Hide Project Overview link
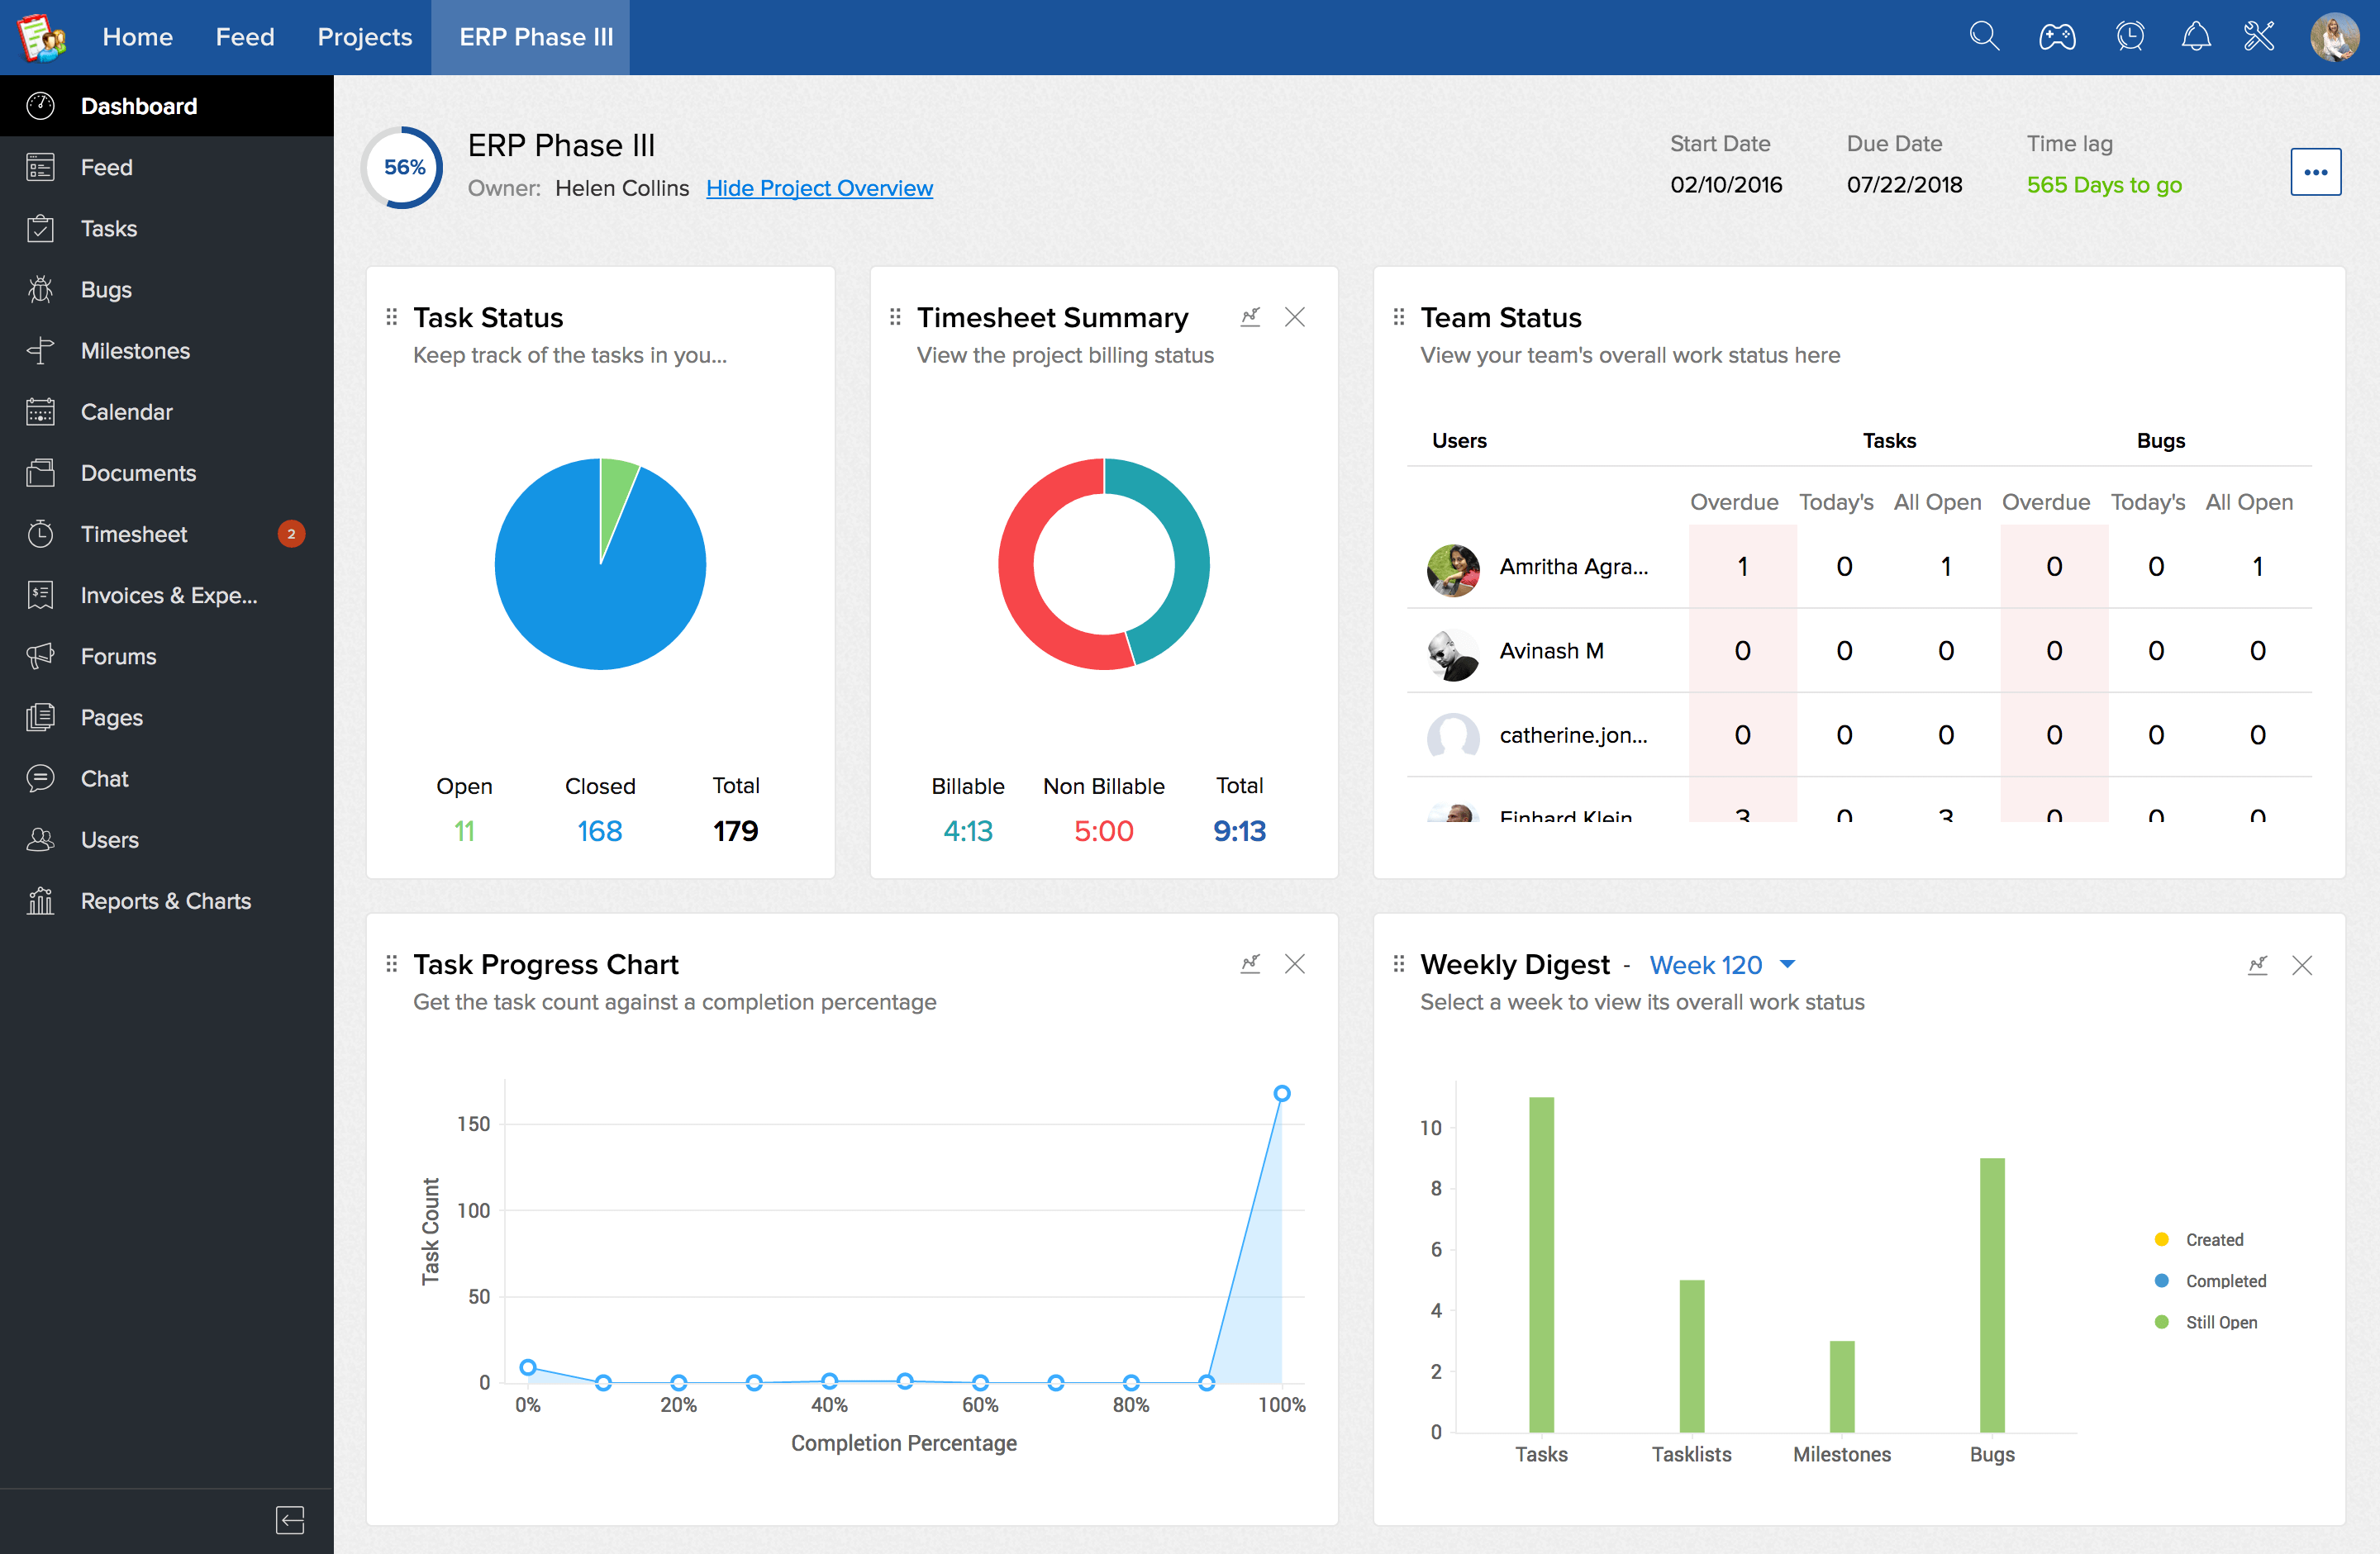Viewport: 2380px width, 1554px height. pyautogui.click(x=819, y=188)
